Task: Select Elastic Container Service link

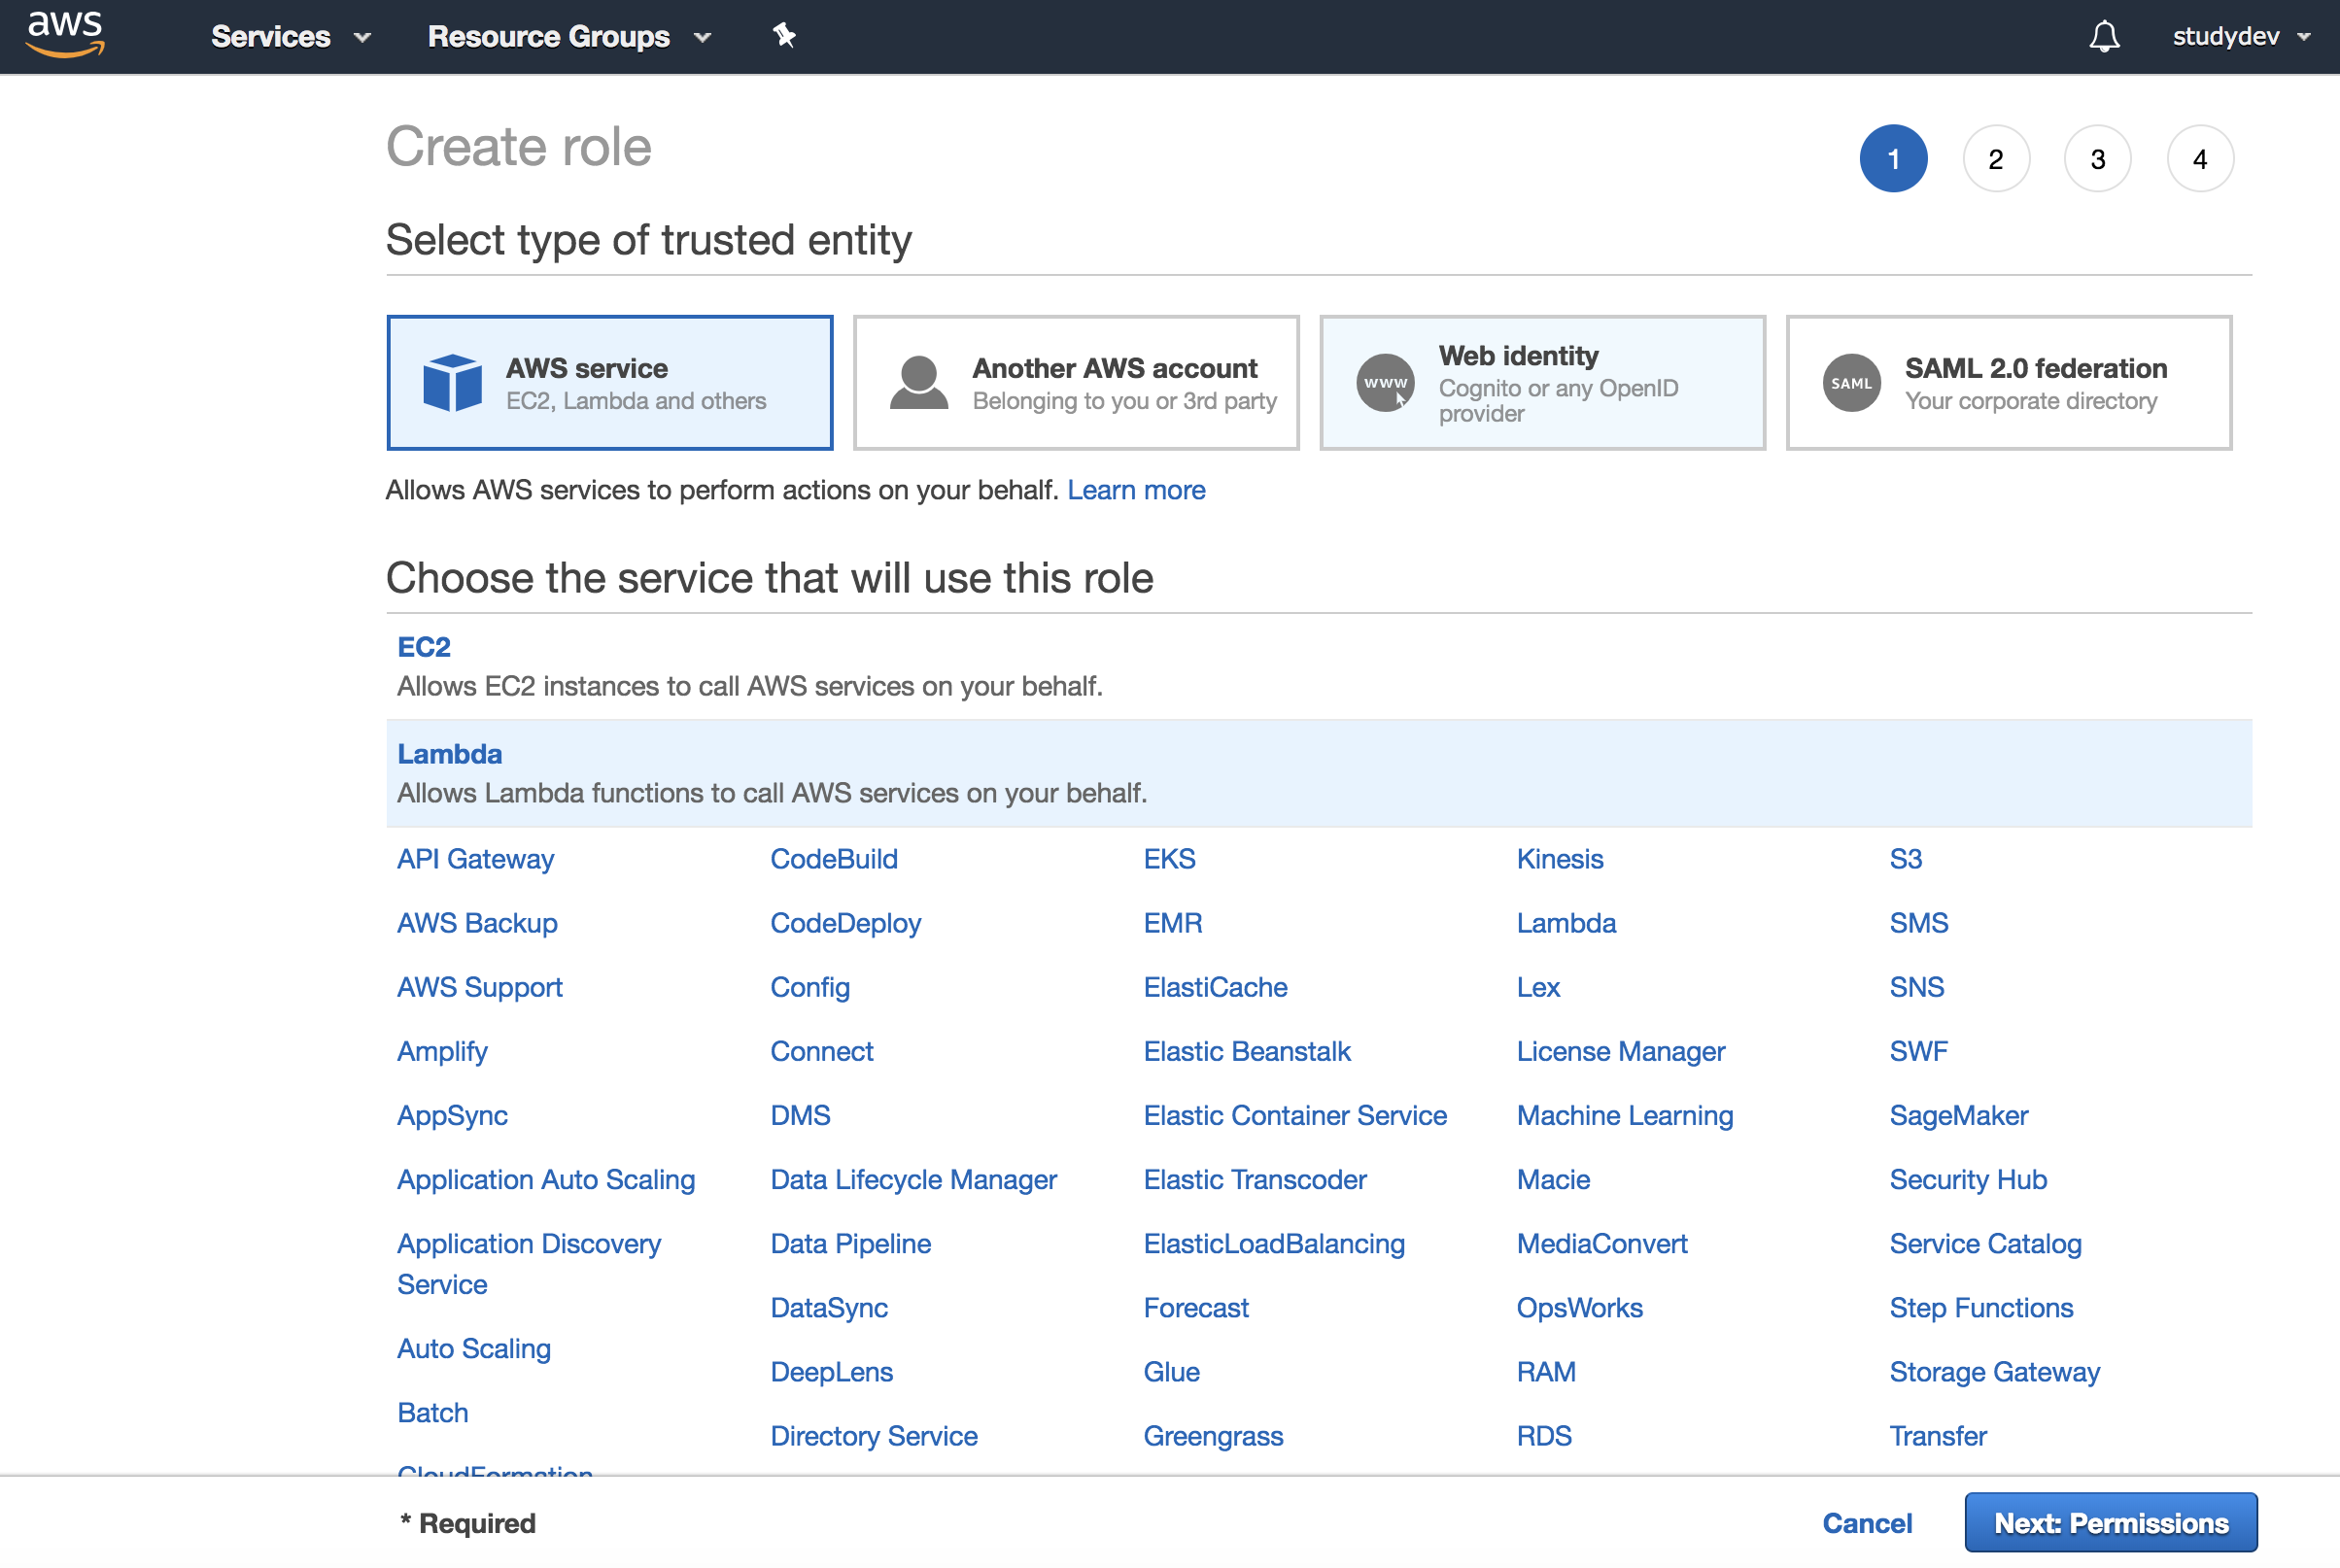Action: [x=1295, y=1115]
